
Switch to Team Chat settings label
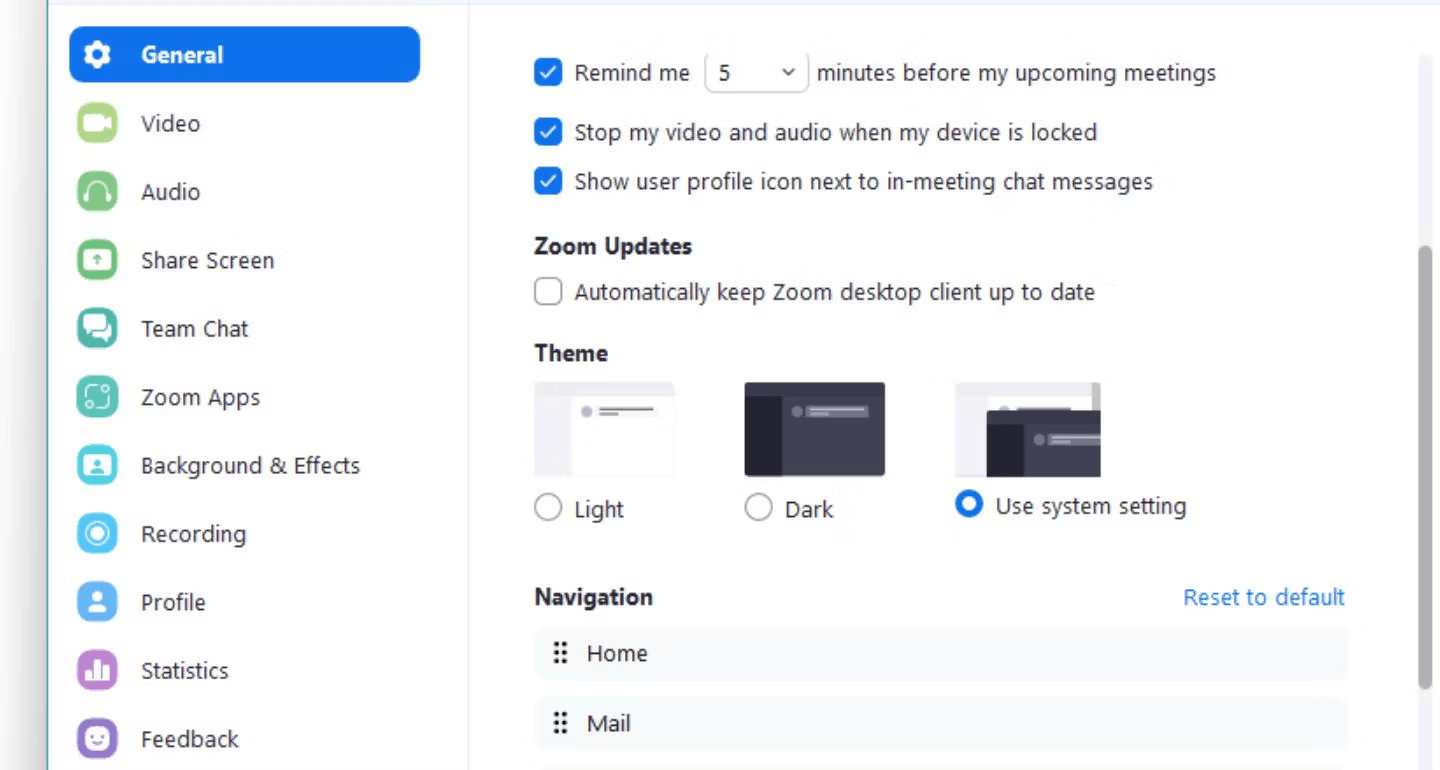[x=194, y=329]
